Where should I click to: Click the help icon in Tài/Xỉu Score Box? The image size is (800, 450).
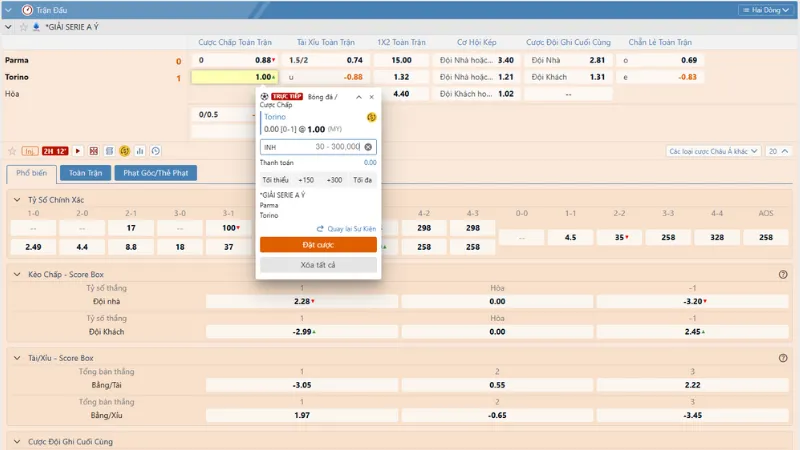(783, 357)
